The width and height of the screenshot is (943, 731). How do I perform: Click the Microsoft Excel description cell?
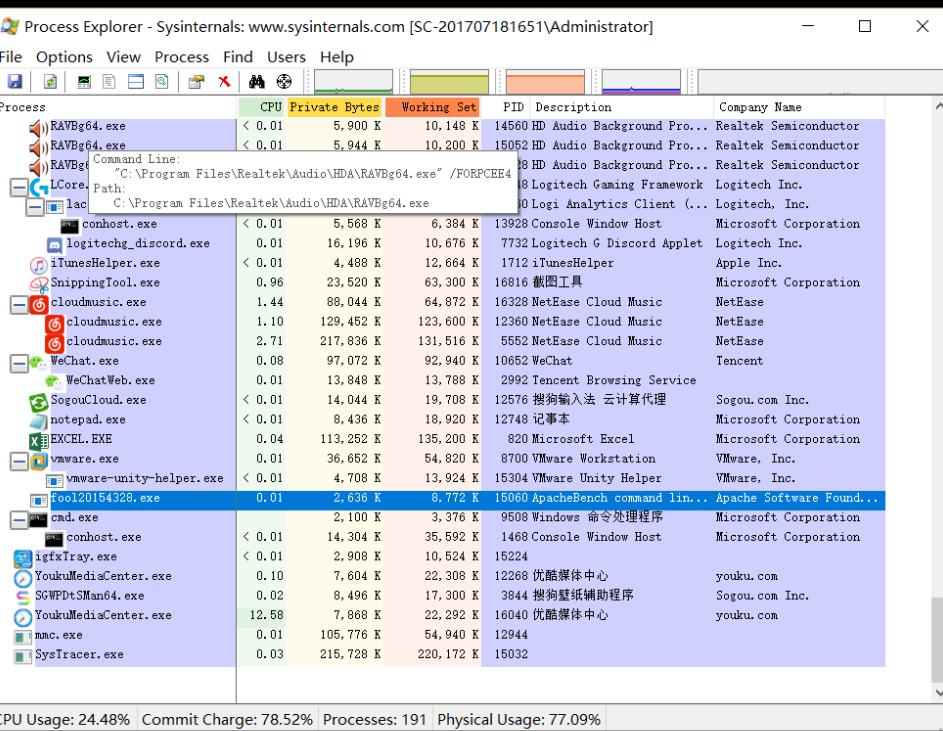[583, 440]
